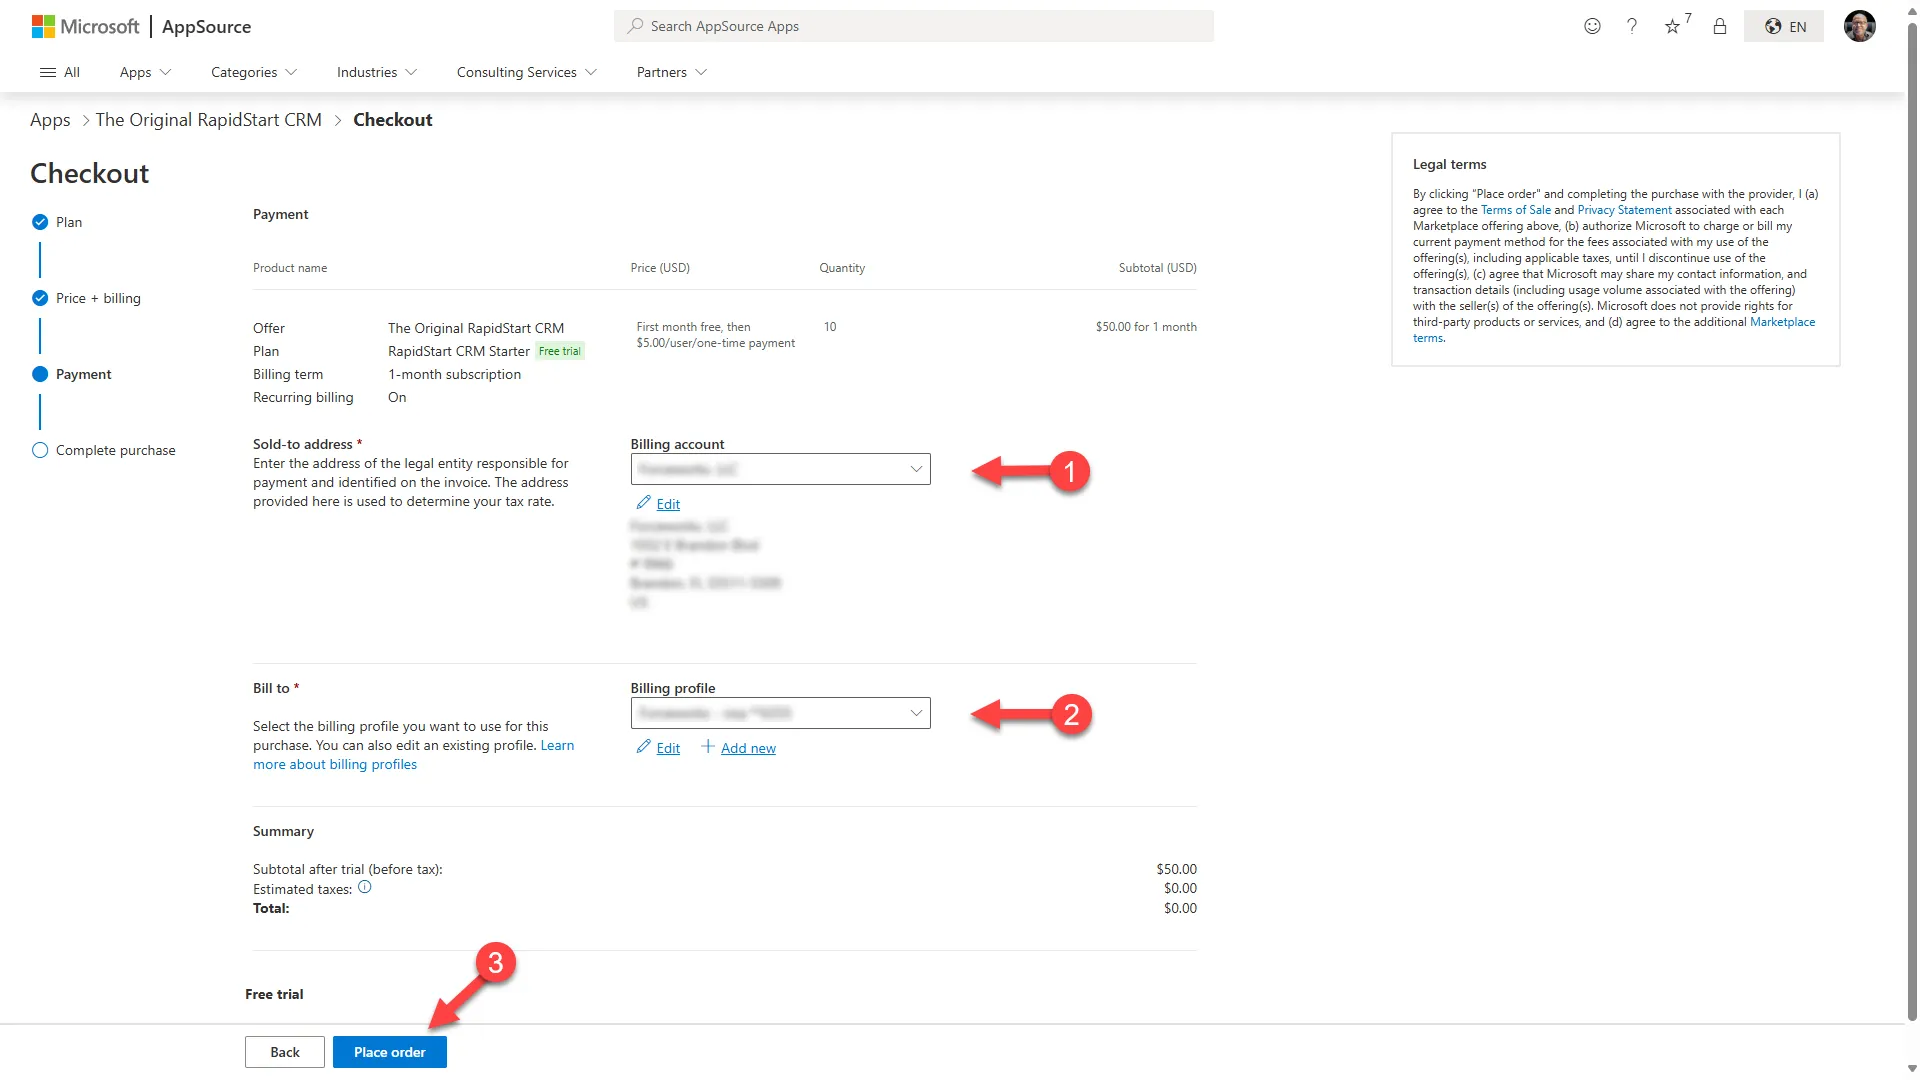Open the Categories dropdown menu
This screenshot has width=1920, height=1080.
254,72
